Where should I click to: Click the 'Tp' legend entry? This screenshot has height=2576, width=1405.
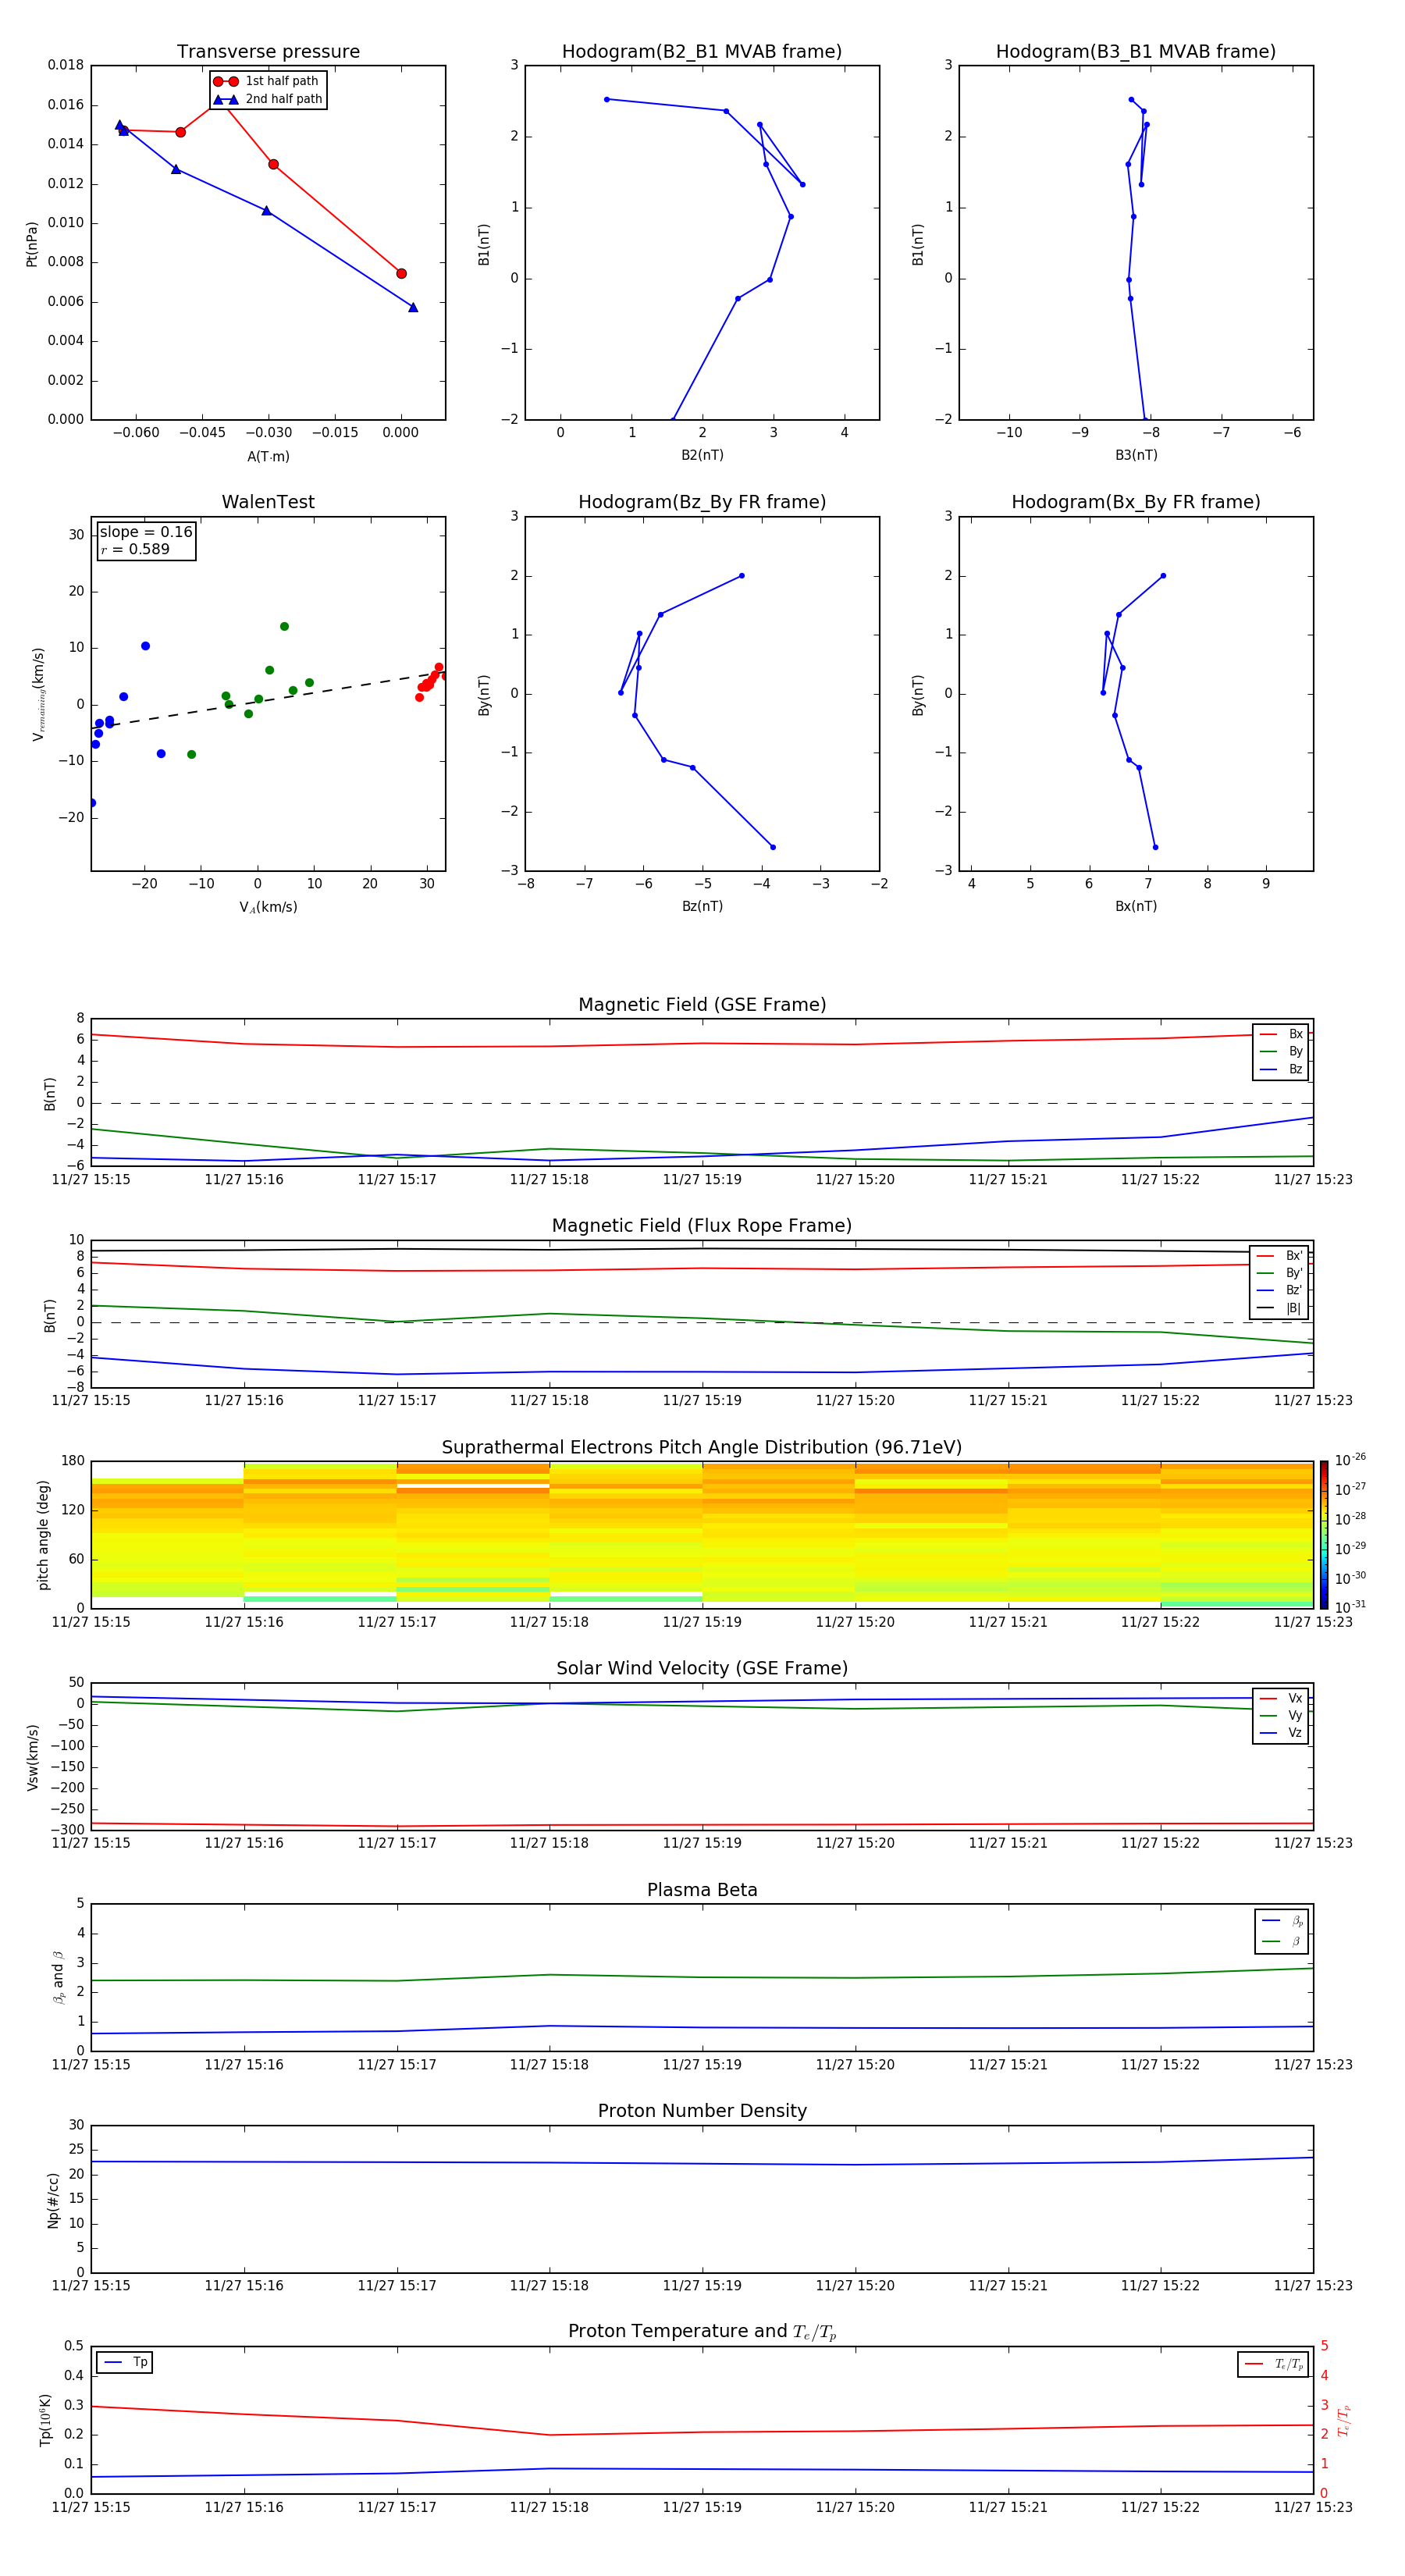pyautogui.click(x=125, y=2362)
